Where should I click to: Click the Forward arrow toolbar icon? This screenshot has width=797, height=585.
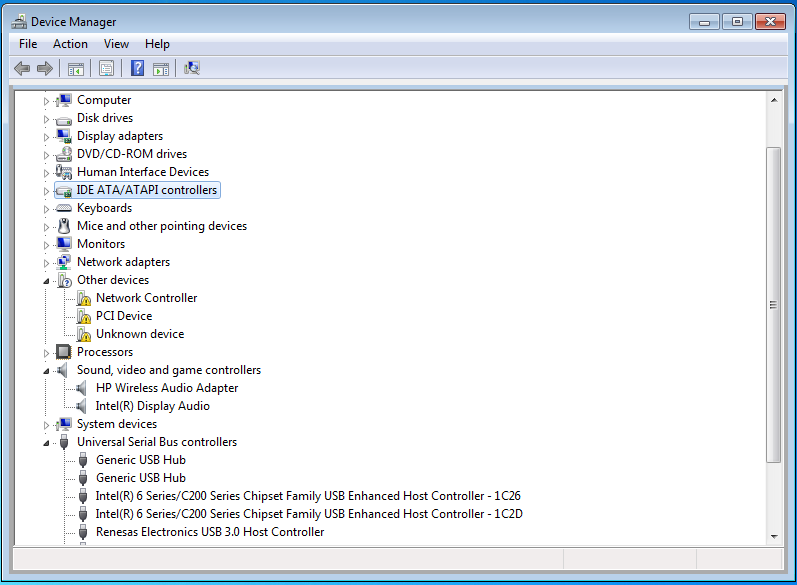(x=45, y=68)
